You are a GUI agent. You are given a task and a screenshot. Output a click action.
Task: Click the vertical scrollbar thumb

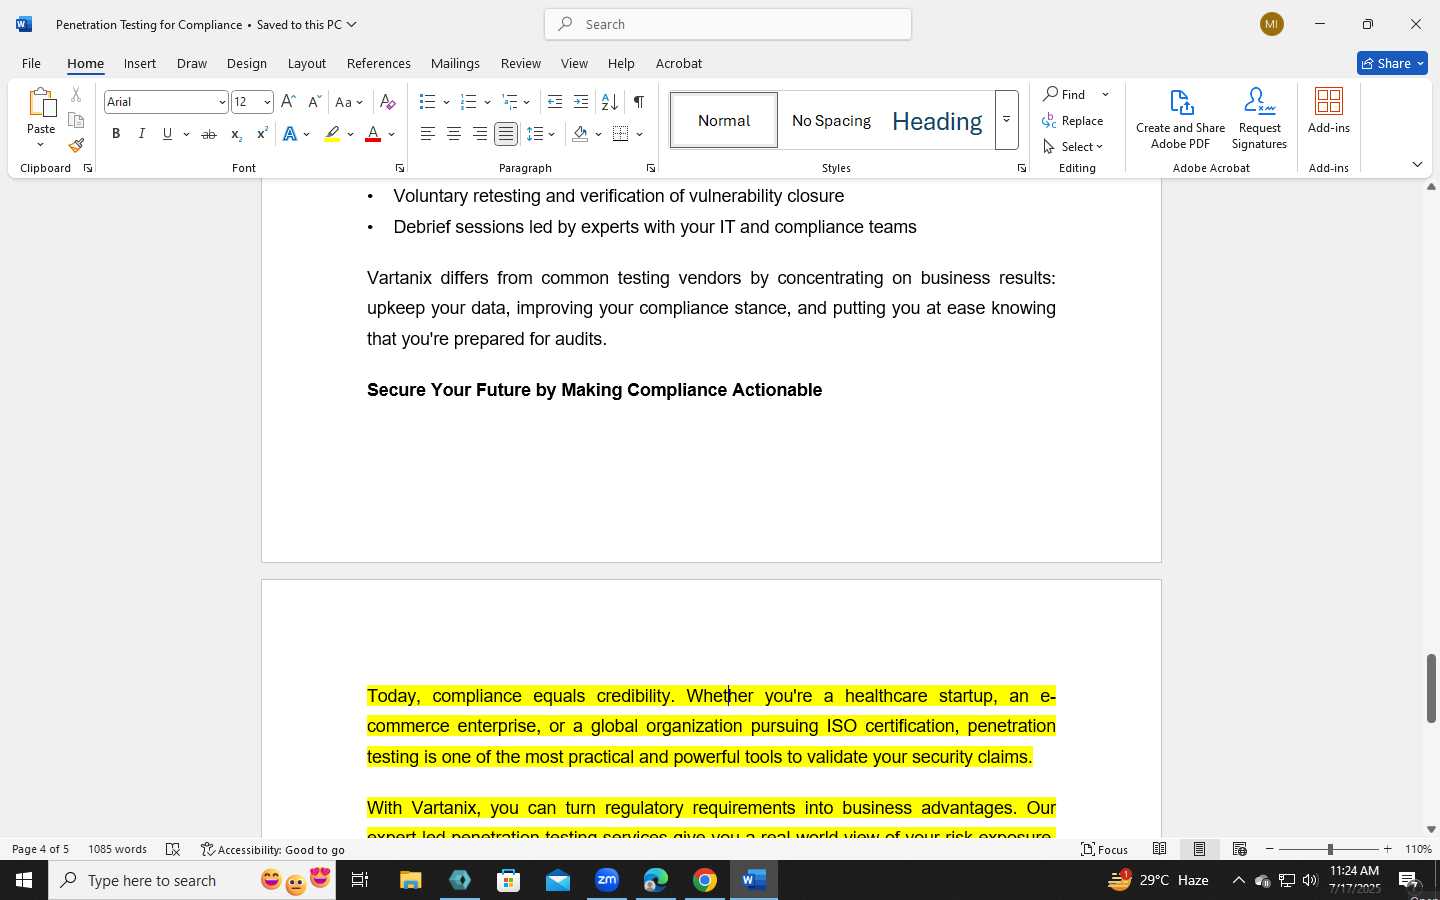pos(1431,688)
